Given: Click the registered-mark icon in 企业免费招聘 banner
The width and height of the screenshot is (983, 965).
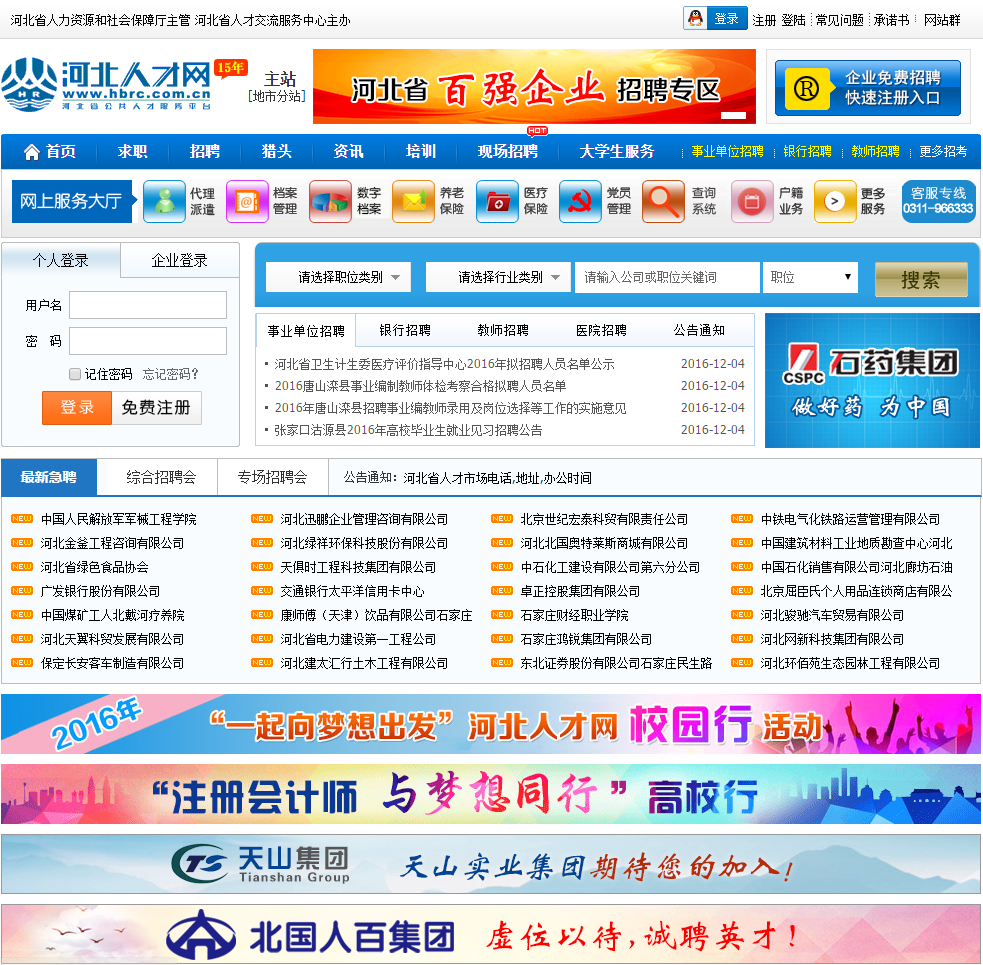Looking at the screenshot, I should coord(806,88).
